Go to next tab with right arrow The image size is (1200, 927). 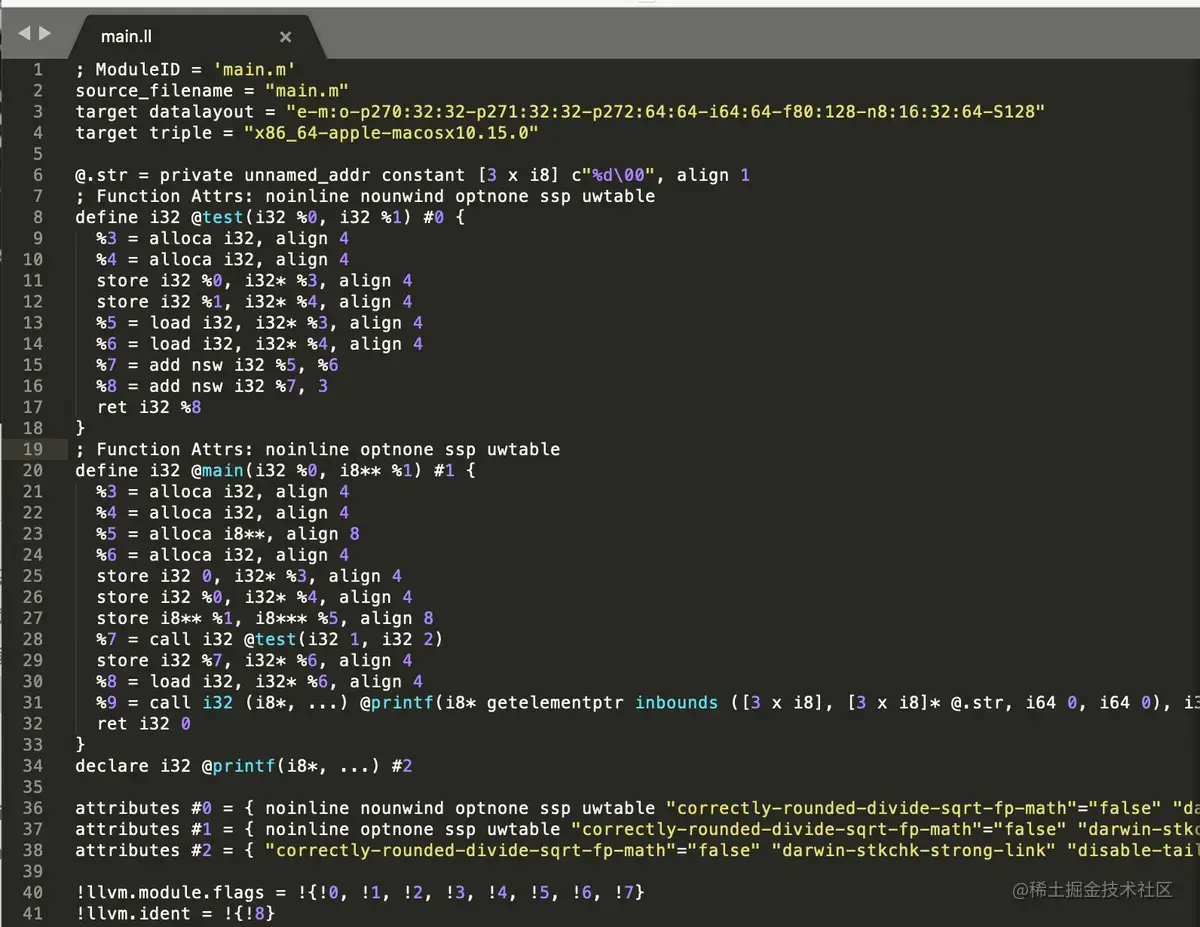click(44, 34)
